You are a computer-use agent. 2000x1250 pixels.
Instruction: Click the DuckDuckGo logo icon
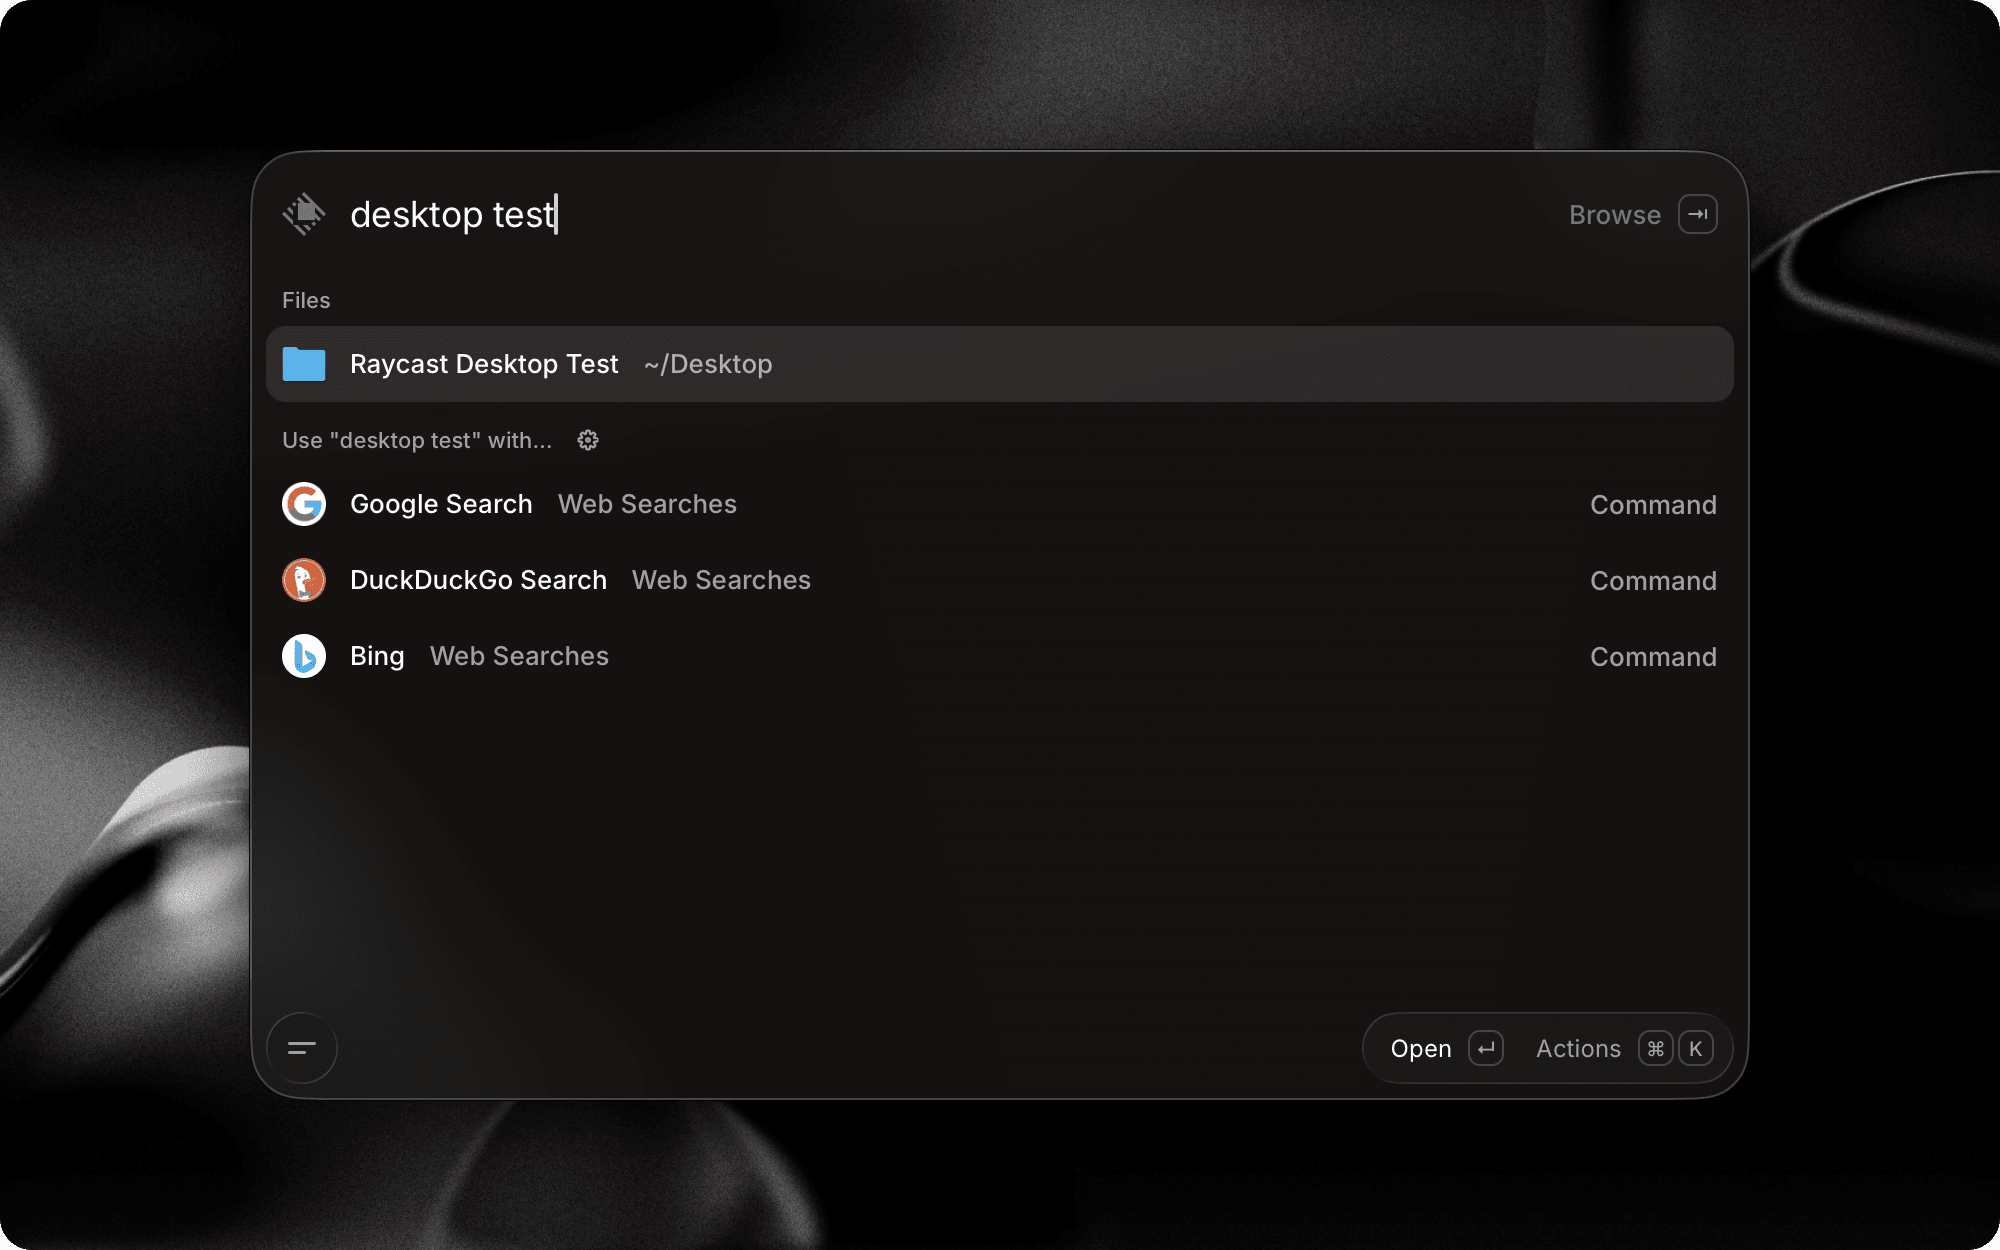[304, 580]
